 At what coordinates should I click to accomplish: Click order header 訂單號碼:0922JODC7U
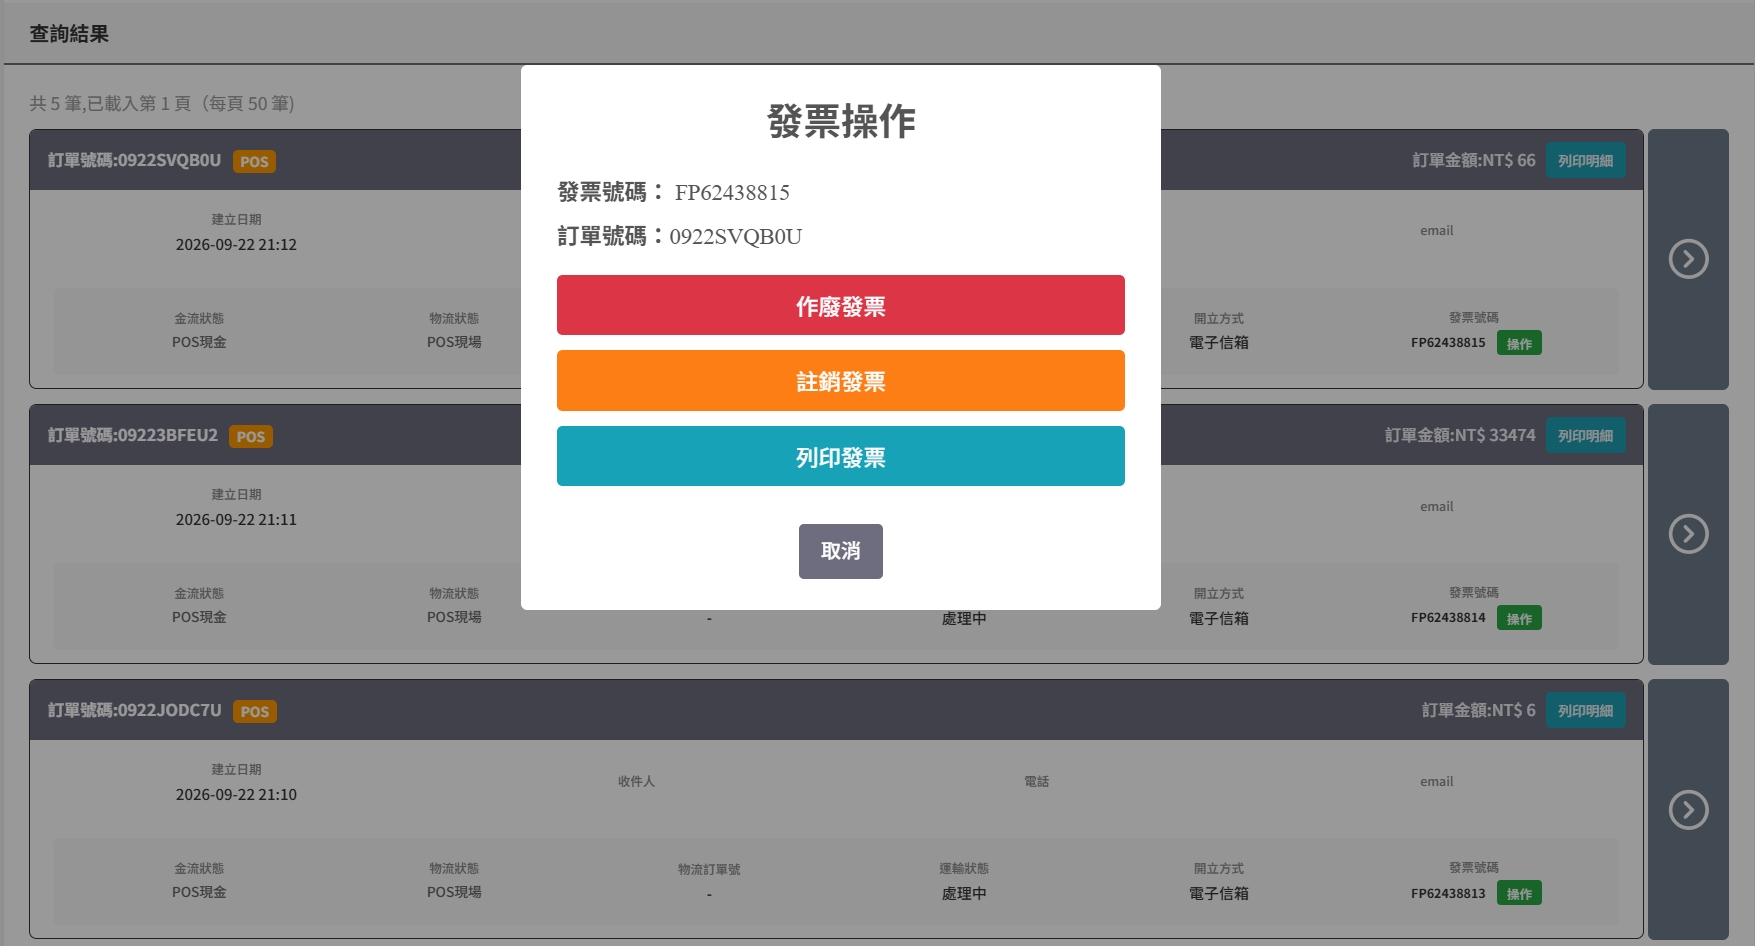(x=135, y=710)
